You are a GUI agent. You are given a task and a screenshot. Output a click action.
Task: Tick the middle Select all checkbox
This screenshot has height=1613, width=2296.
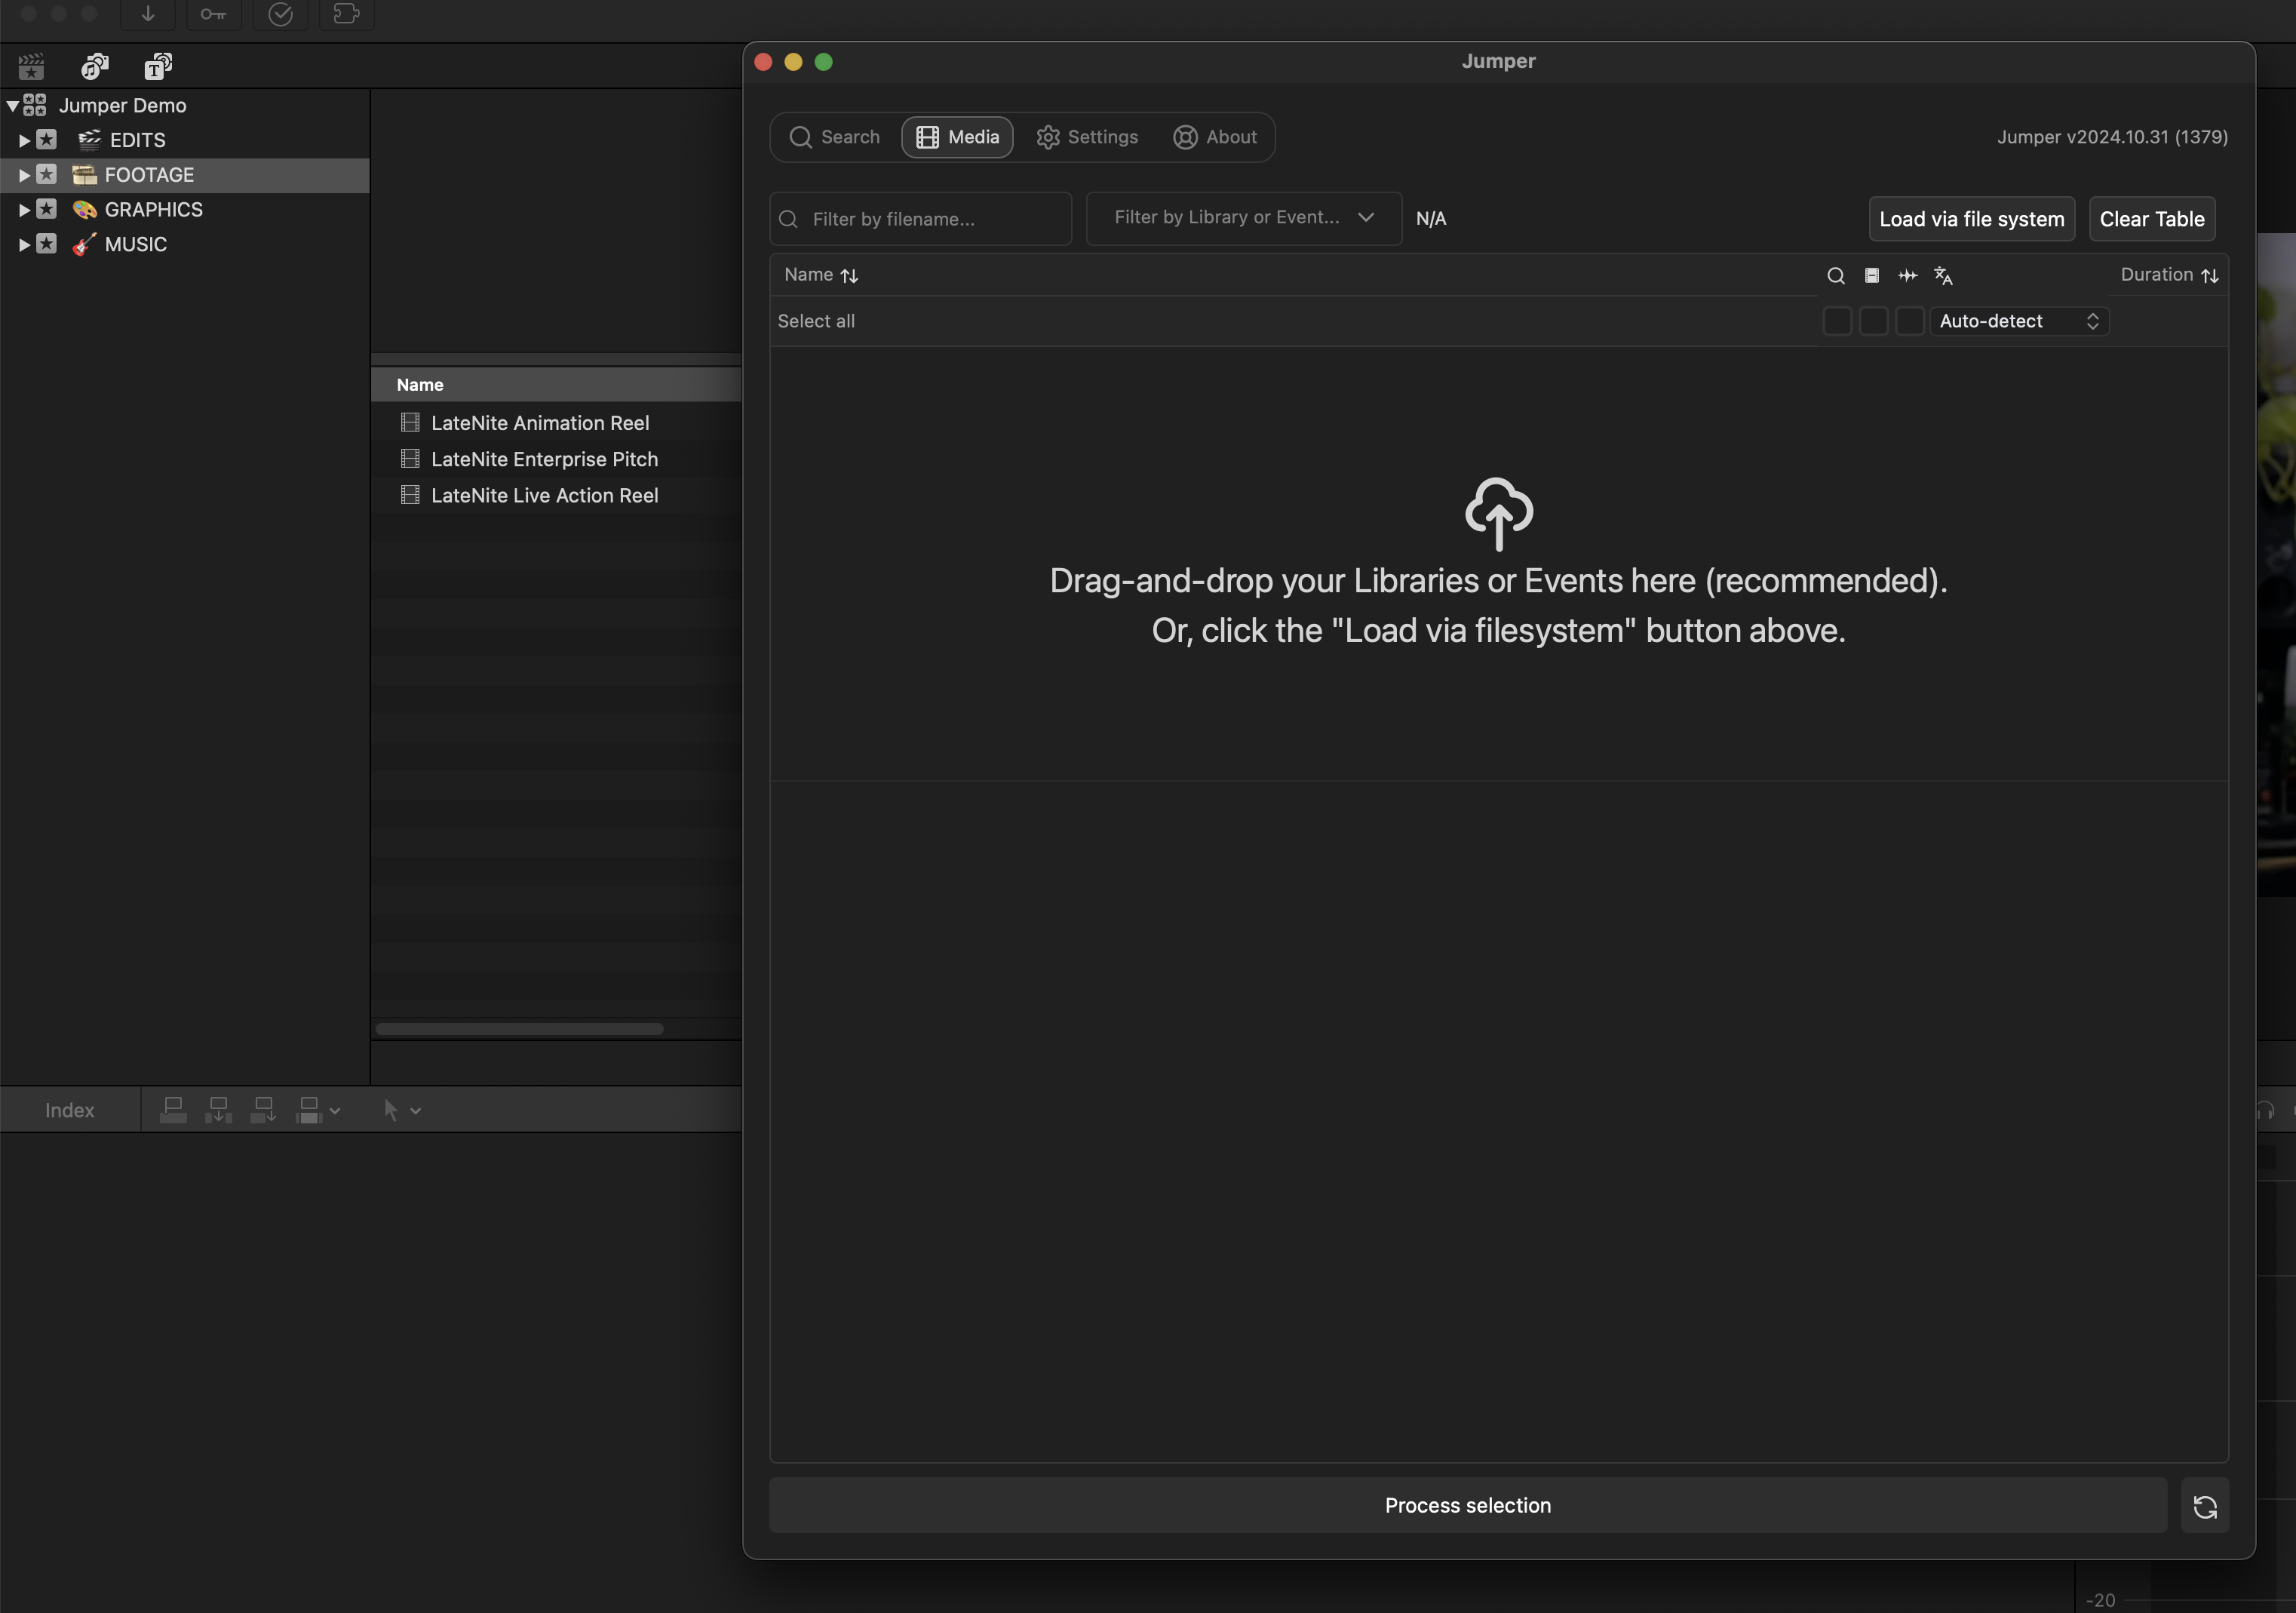(x=1873, y=321)
